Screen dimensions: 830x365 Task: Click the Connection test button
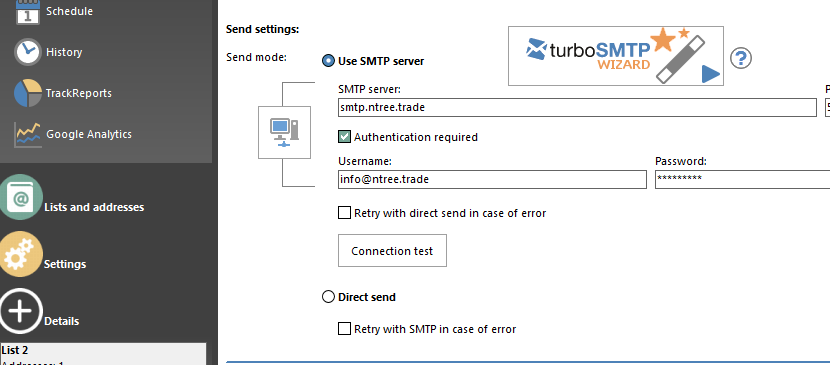pos(392,251)
